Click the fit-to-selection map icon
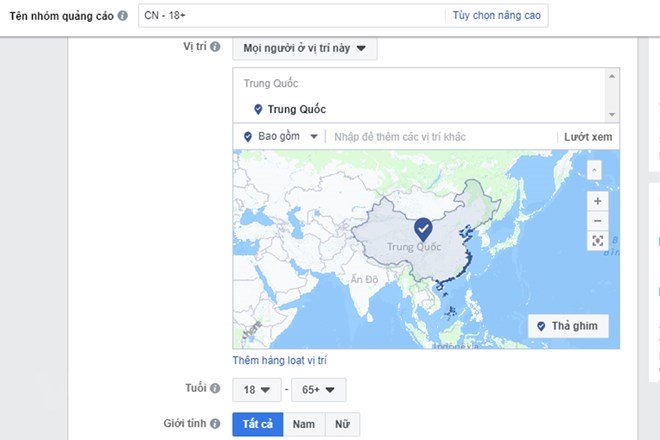Screen dimensions: 660x440 coord(597,241)
